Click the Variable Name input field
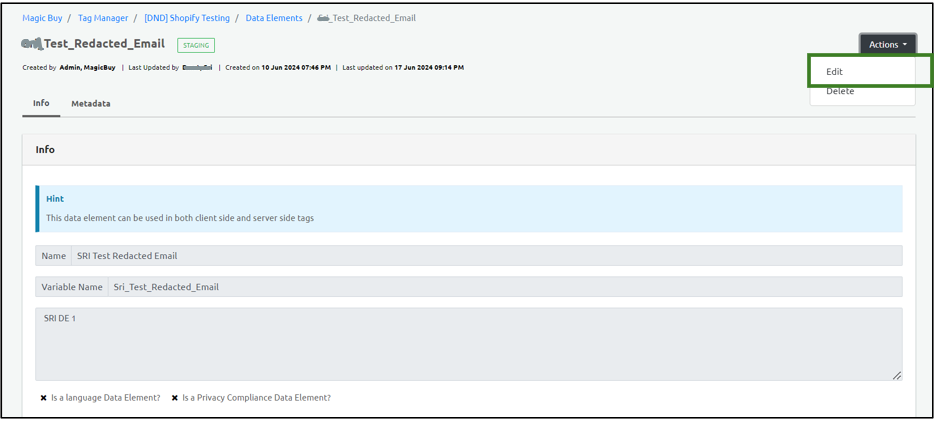 (x=504, y=287)
